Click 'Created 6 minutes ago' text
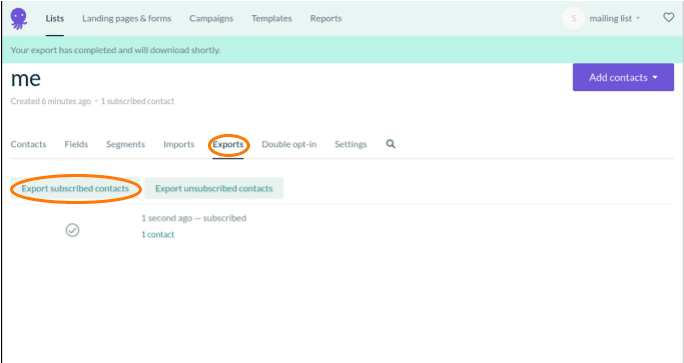The image size is (684, 363). [x=51, y=101]
